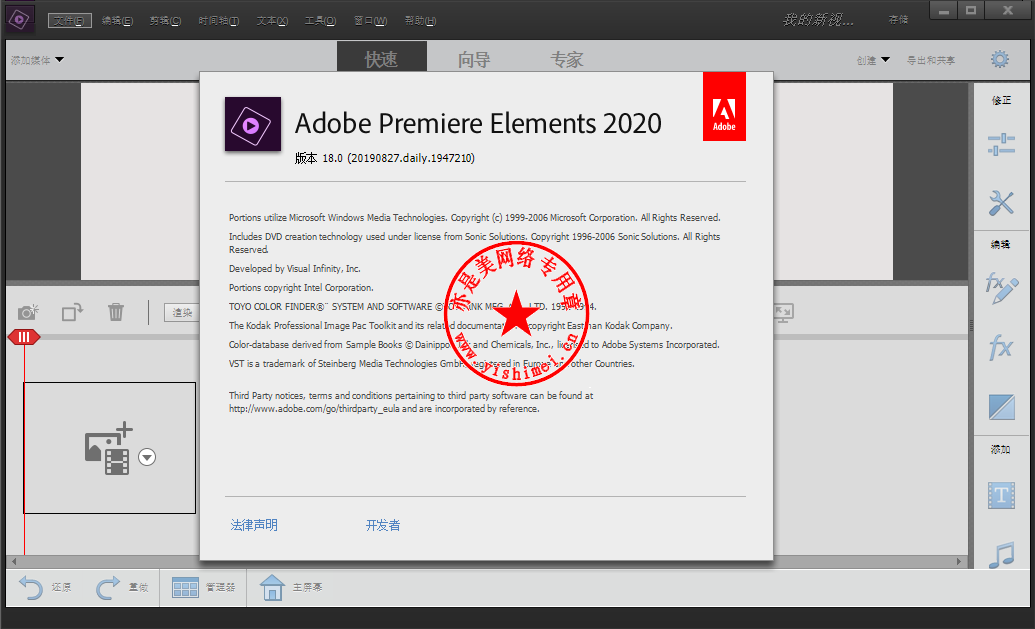Click the 'Developed by Visual Infinity, Inc.' line
The height and width of the screenshot is (629, 1035).
click(295, 269)
